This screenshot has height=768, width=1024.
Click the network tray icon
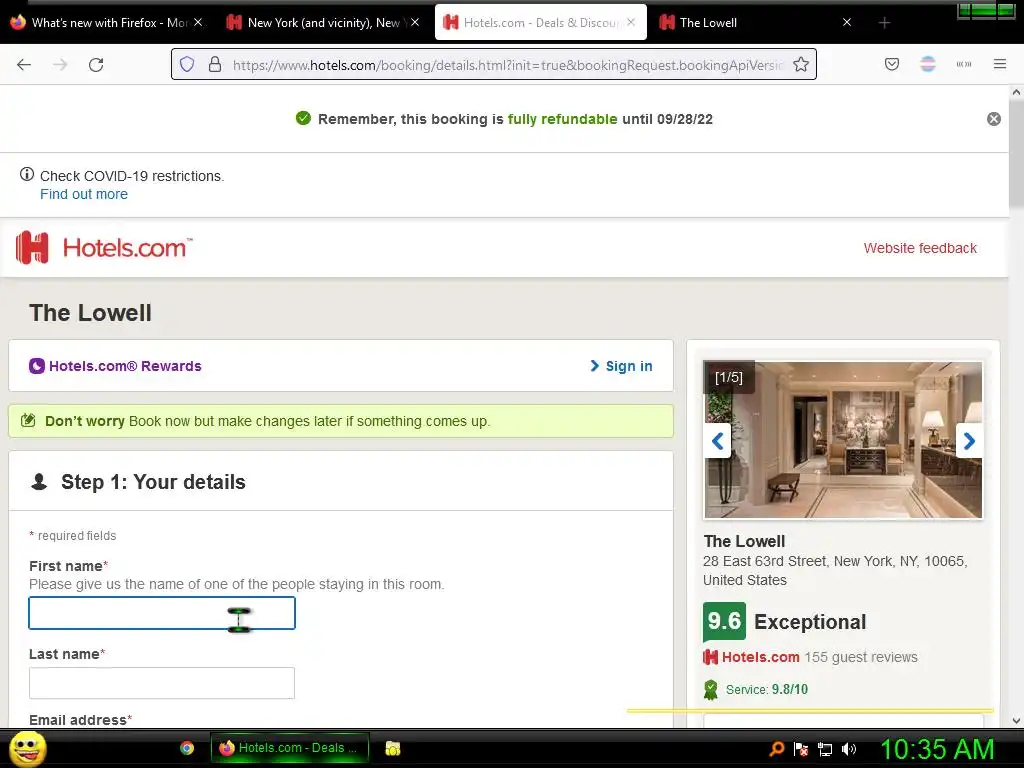(x=825, y=749)
